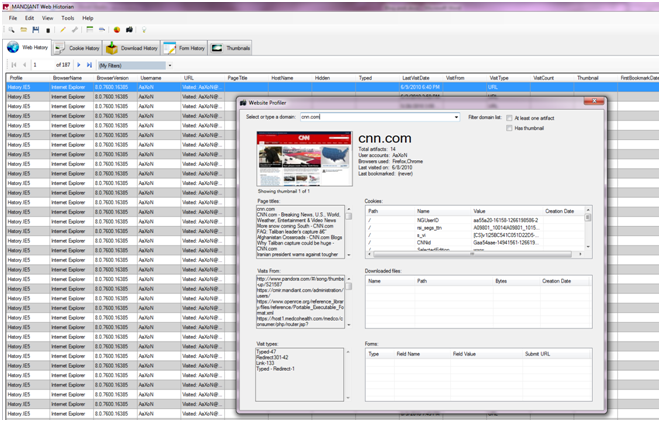Click the page number input field
Viewport: 661px width, 422px height.
pyautogui.click(x=42, y=65)
